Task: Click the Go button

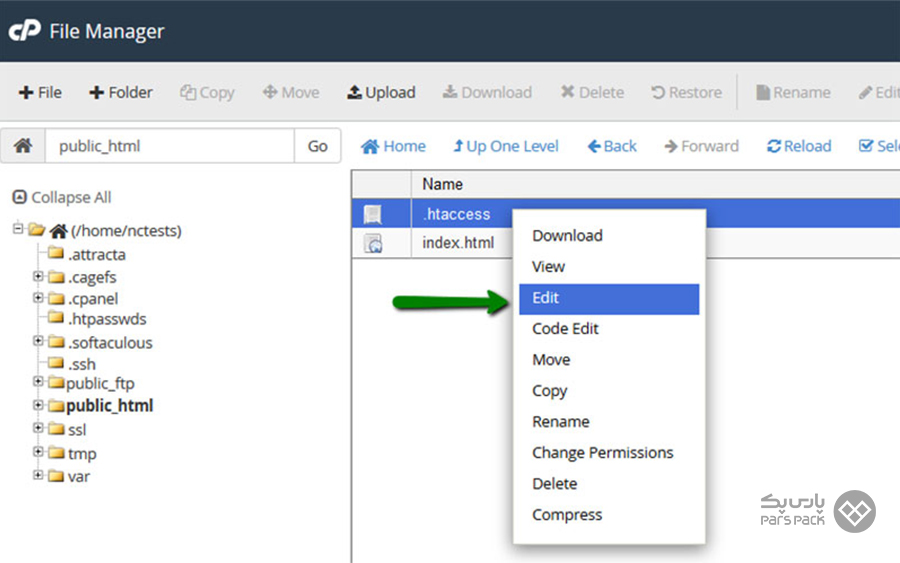Action: (x=317, y=146)
